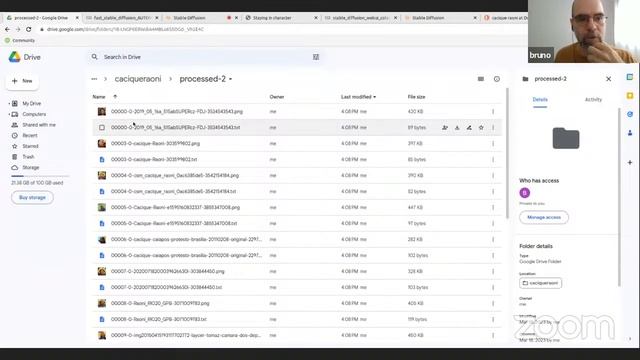The height and width of the screenshot is (360, 640).
Task: Click the Owner column header
Action: (277, 97)
